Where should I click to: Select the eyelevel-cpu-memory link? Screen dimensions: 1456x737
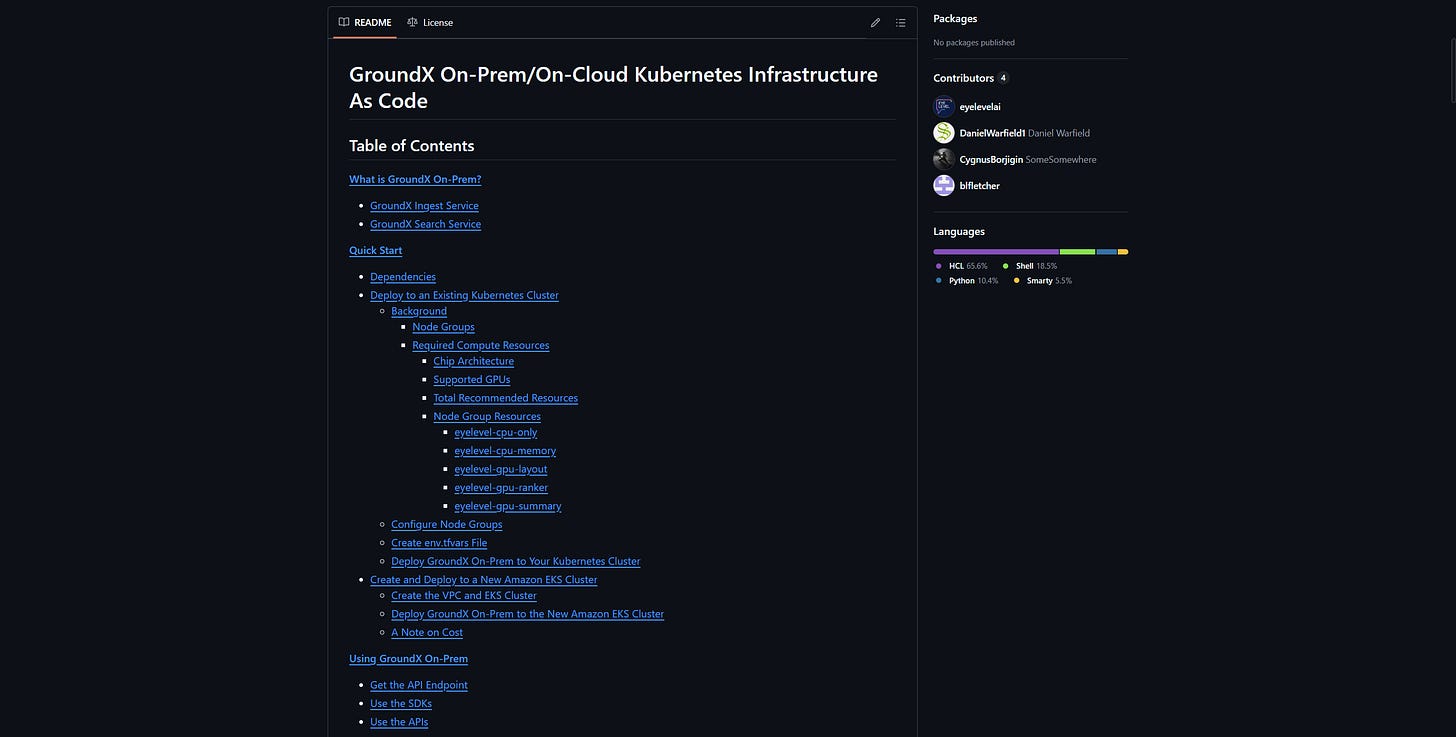coord(505,451)
